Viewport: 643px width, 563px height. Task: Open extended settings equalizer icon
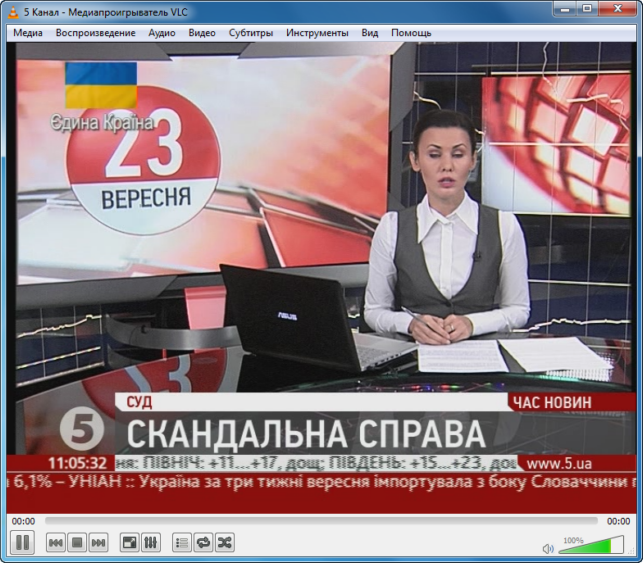pos(150,543)
